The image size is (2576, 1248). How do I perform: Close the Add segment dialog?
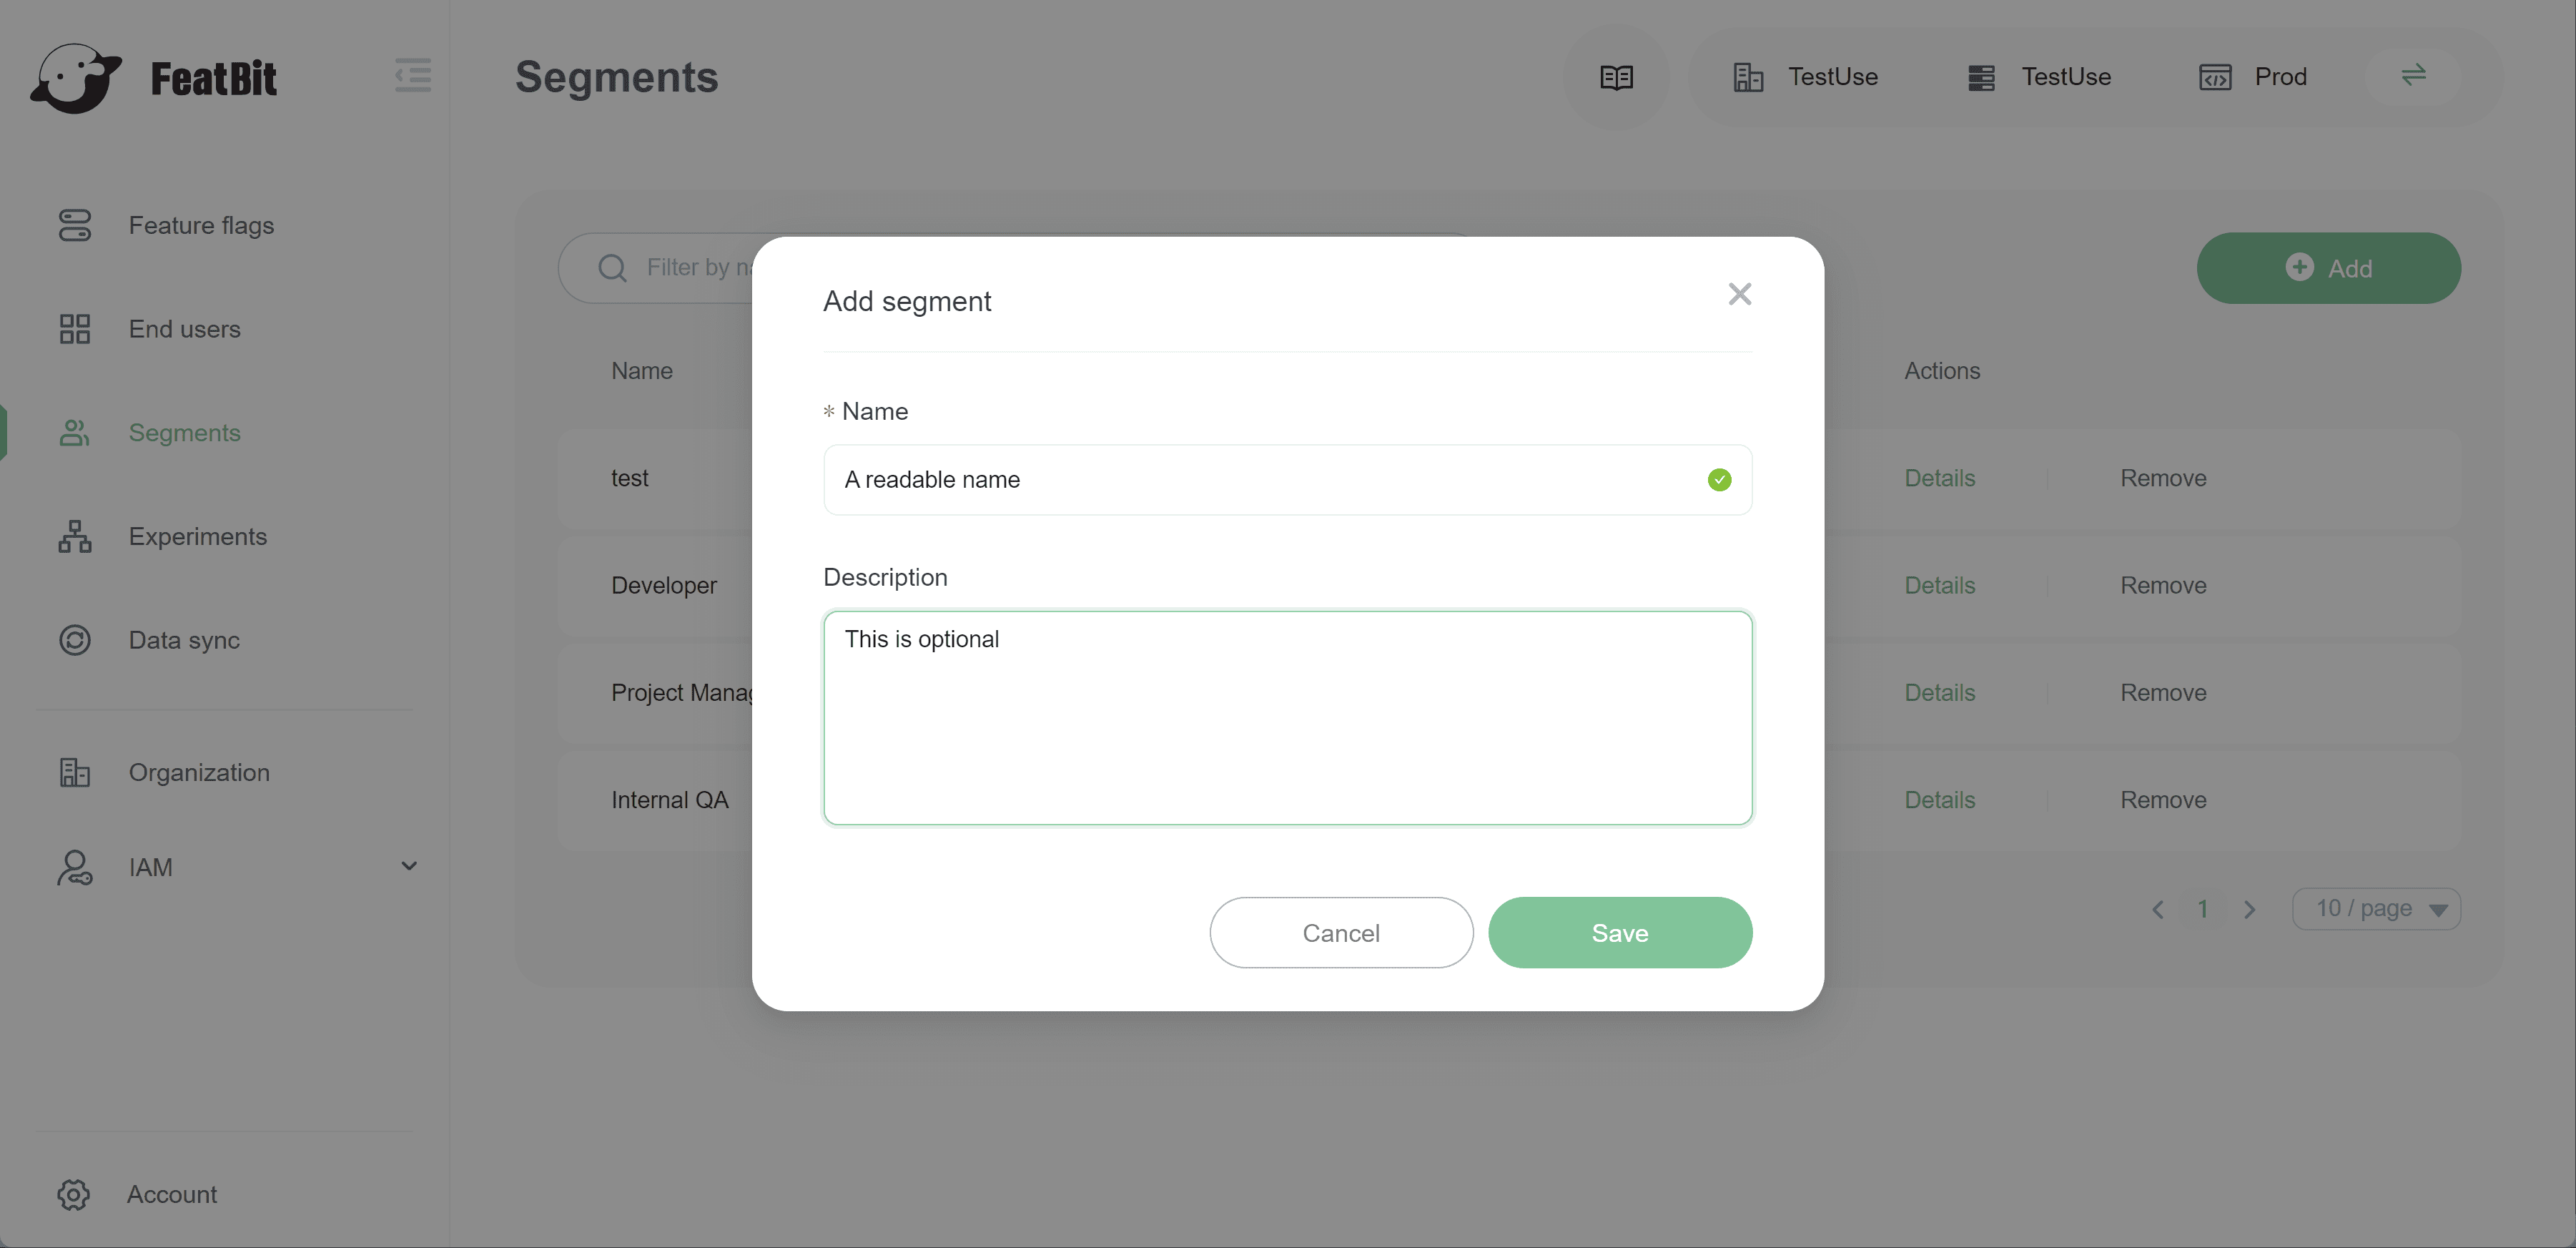tap(1739, 294)
